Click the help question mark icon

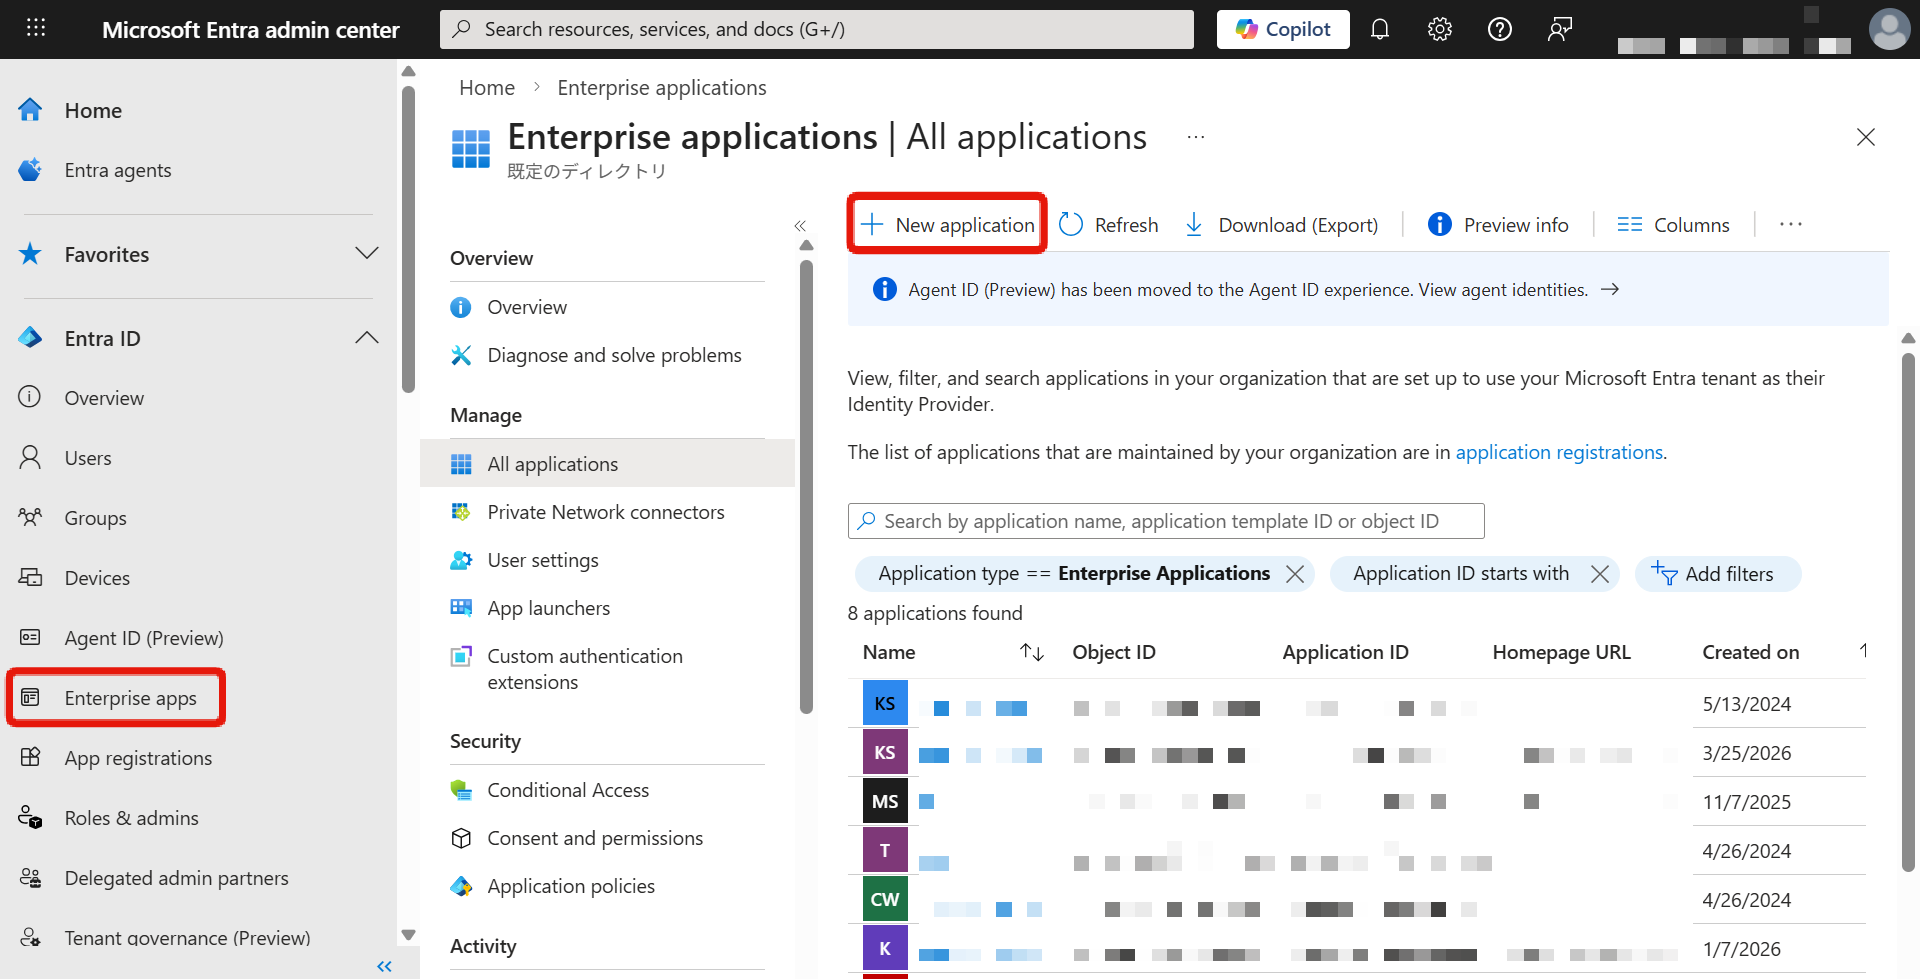[1500, 29]
